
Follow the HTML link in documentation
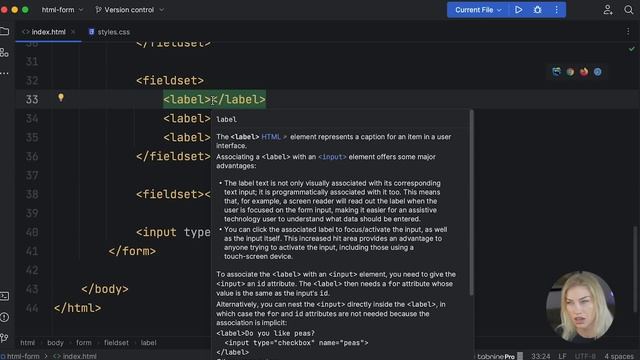click(271, 137)
